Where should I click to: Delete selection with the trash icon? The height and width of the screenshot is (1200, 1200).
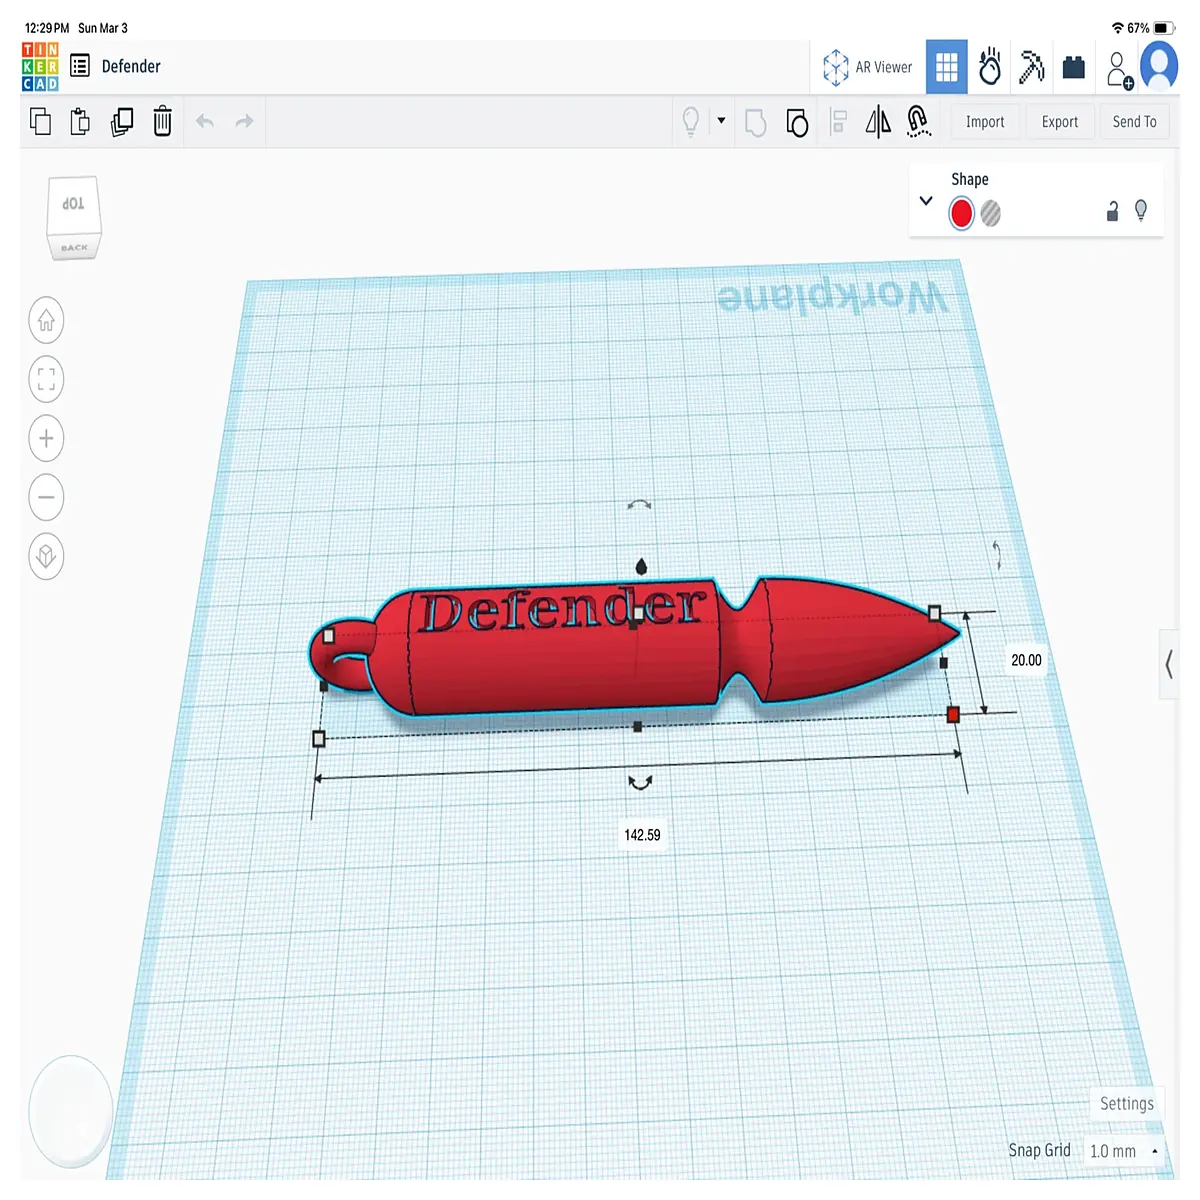click(162, 122)
